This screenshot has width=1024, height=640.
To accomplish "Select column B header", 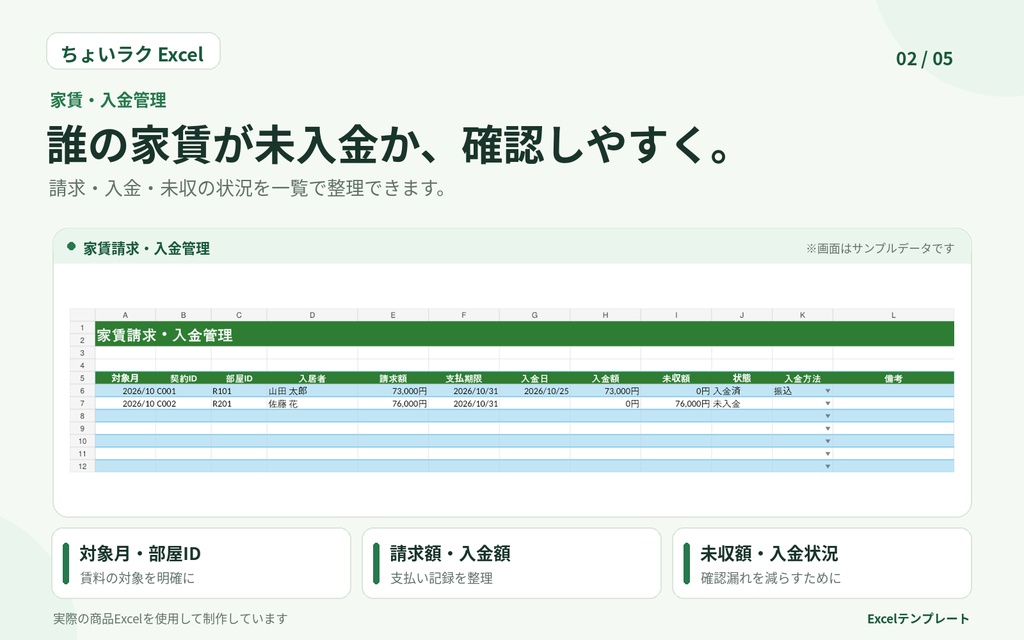I will [184, 315].
